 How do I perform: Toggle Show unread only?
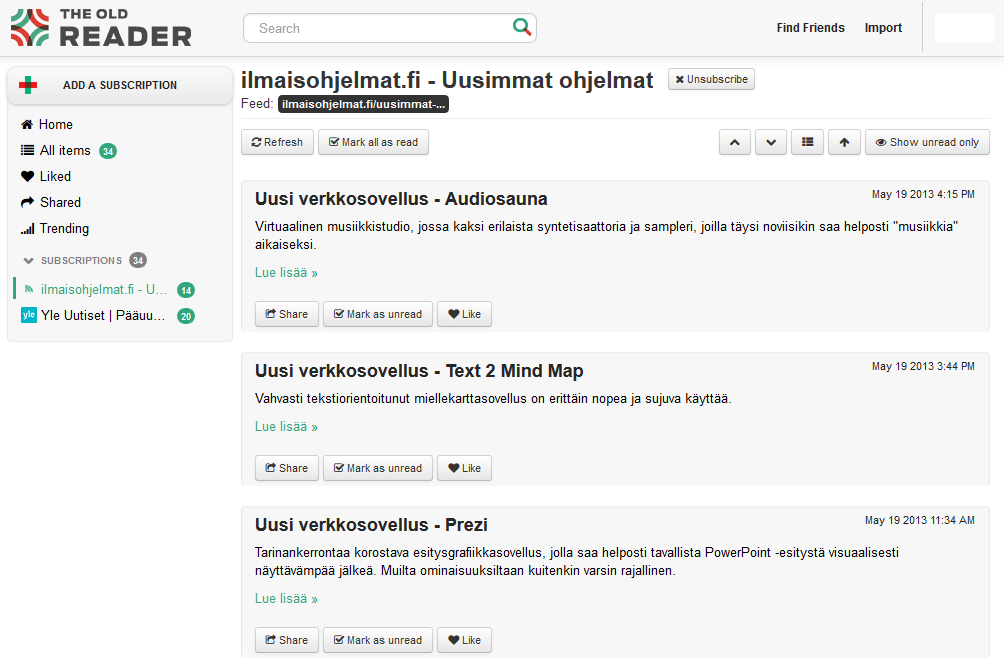(x=927, y=142)
